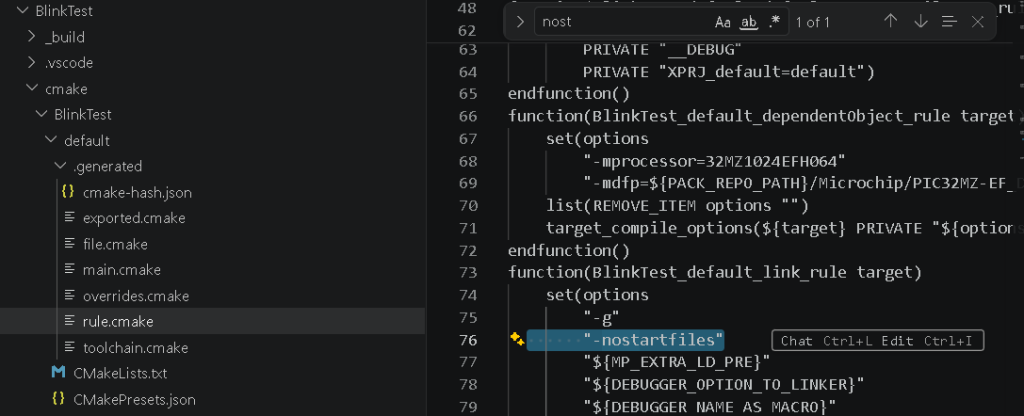Click 'PRIVATE "__DEBUG"' on line 63

click(x=663, y=50)
